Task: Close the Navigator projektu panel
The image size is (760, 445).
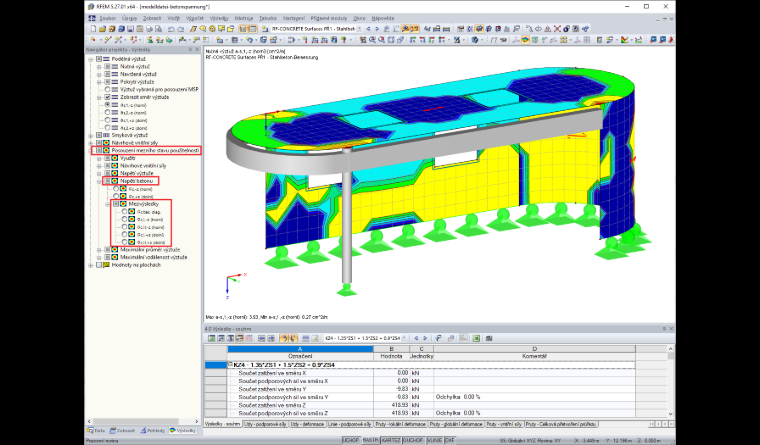Action: pos(197,49)
